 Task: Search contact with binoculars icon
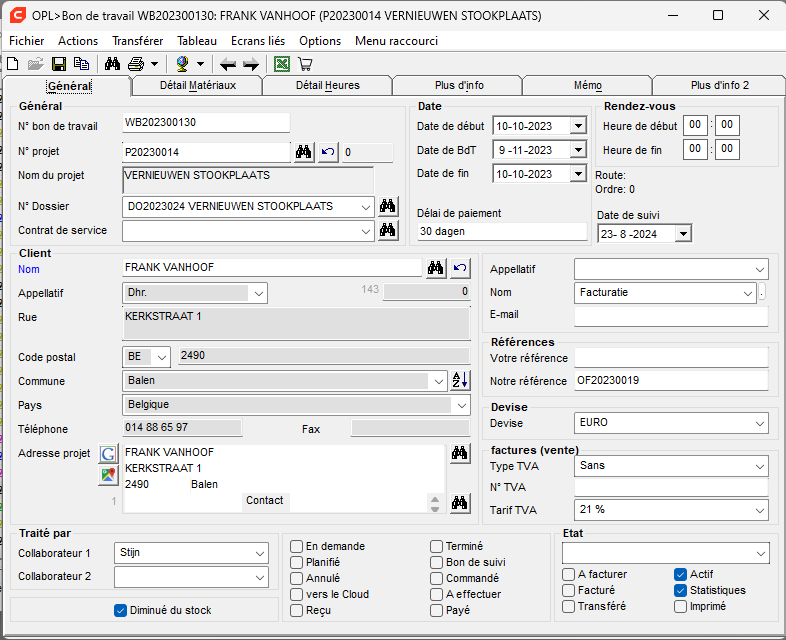tap(460, 503)
